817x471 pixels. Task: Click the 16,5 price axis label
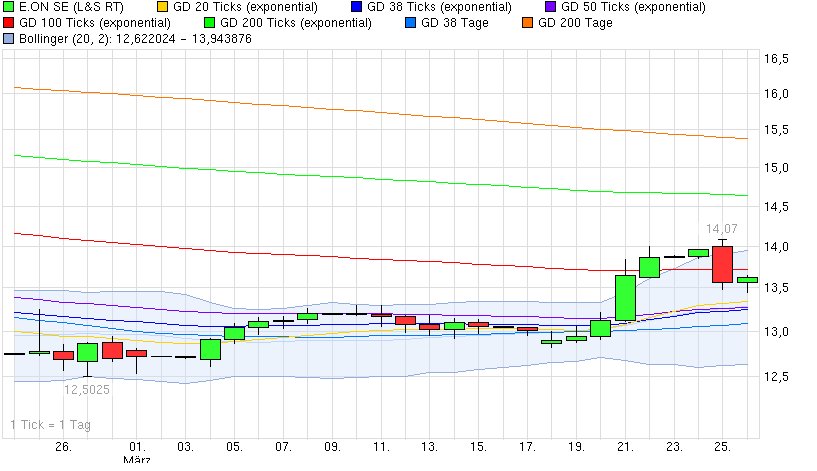tap(776, 59)
